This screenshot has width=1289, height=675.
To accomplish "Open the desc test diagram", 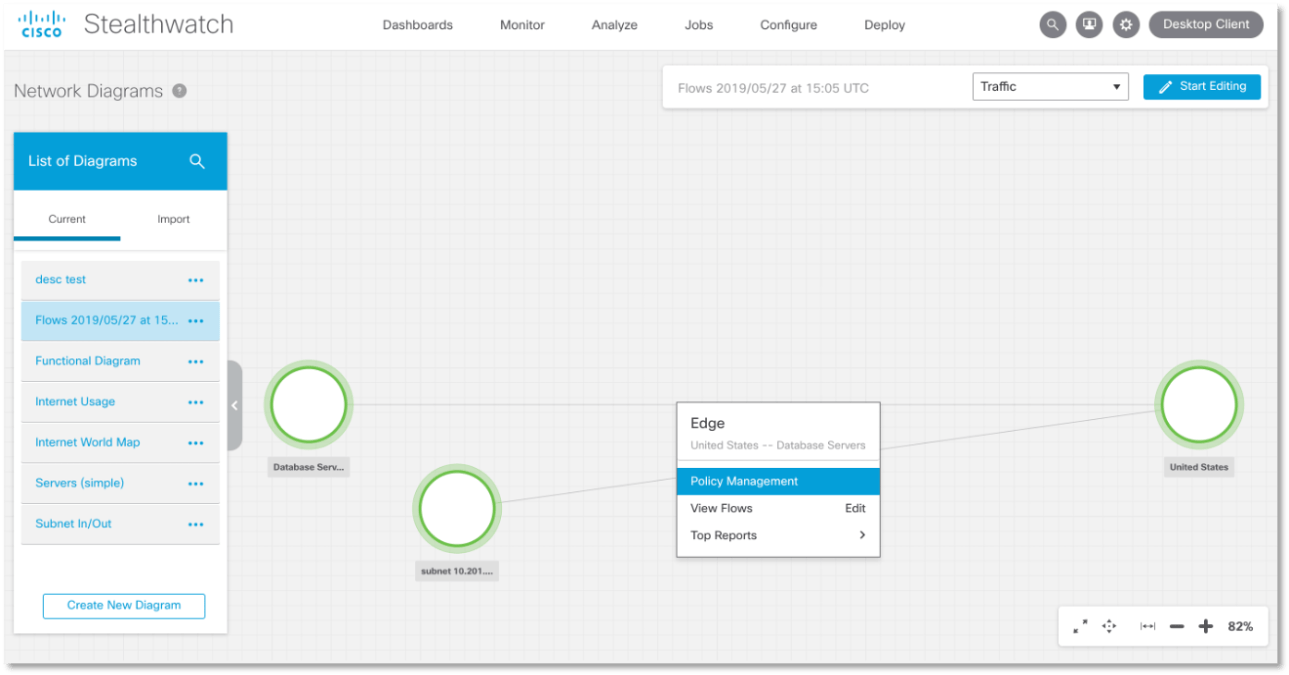I will [61, 280].
